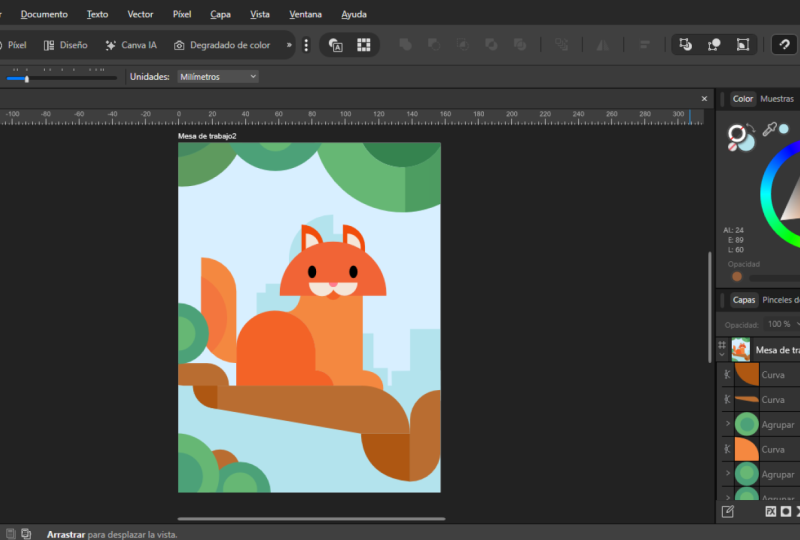Screen dimensions: 800x540
Task: Select the stroke color ring selector
Action: pos(736,134)
